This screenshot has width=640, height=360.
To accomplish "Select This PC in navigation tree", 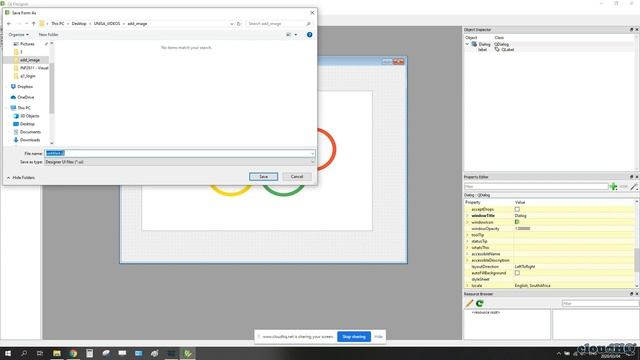I will pyautogui.click(x=24, y=108).
